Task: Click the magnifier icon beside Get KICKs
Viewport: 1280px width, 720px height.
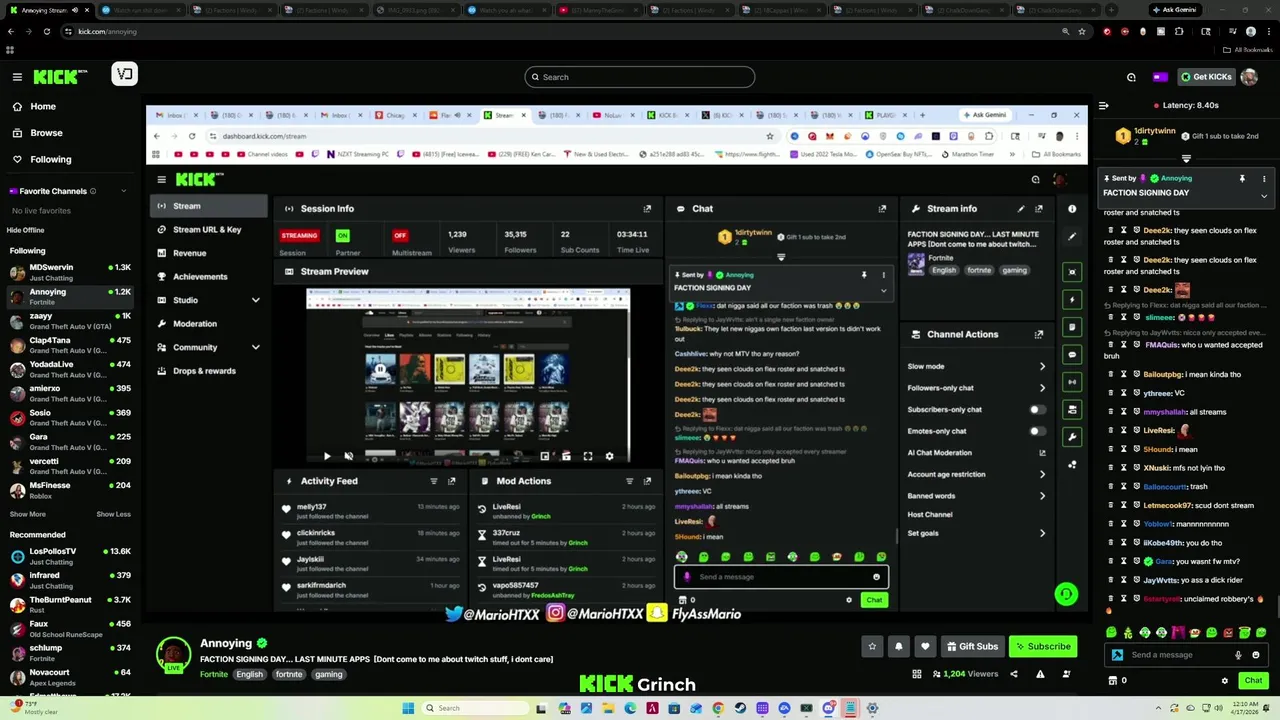Action: [1131, 77]
